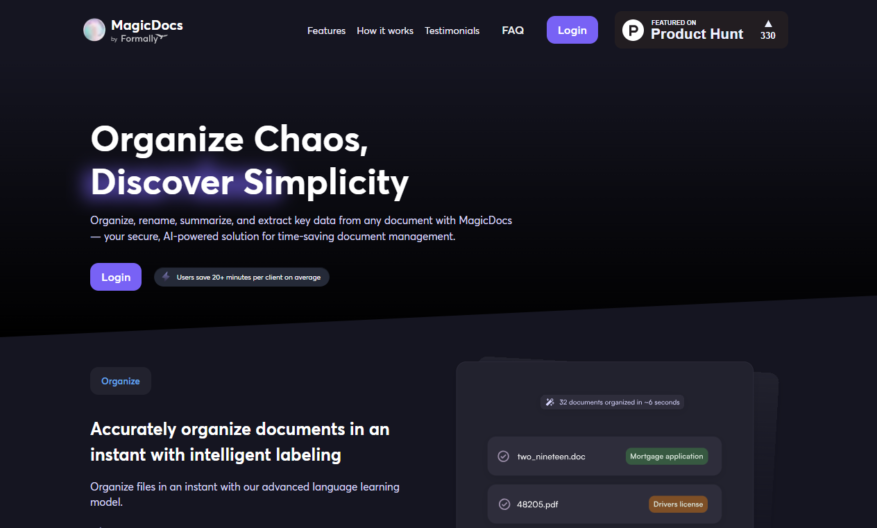Click the Drivers license label
This screenshot has width=877, height=528.
(678, 504)
